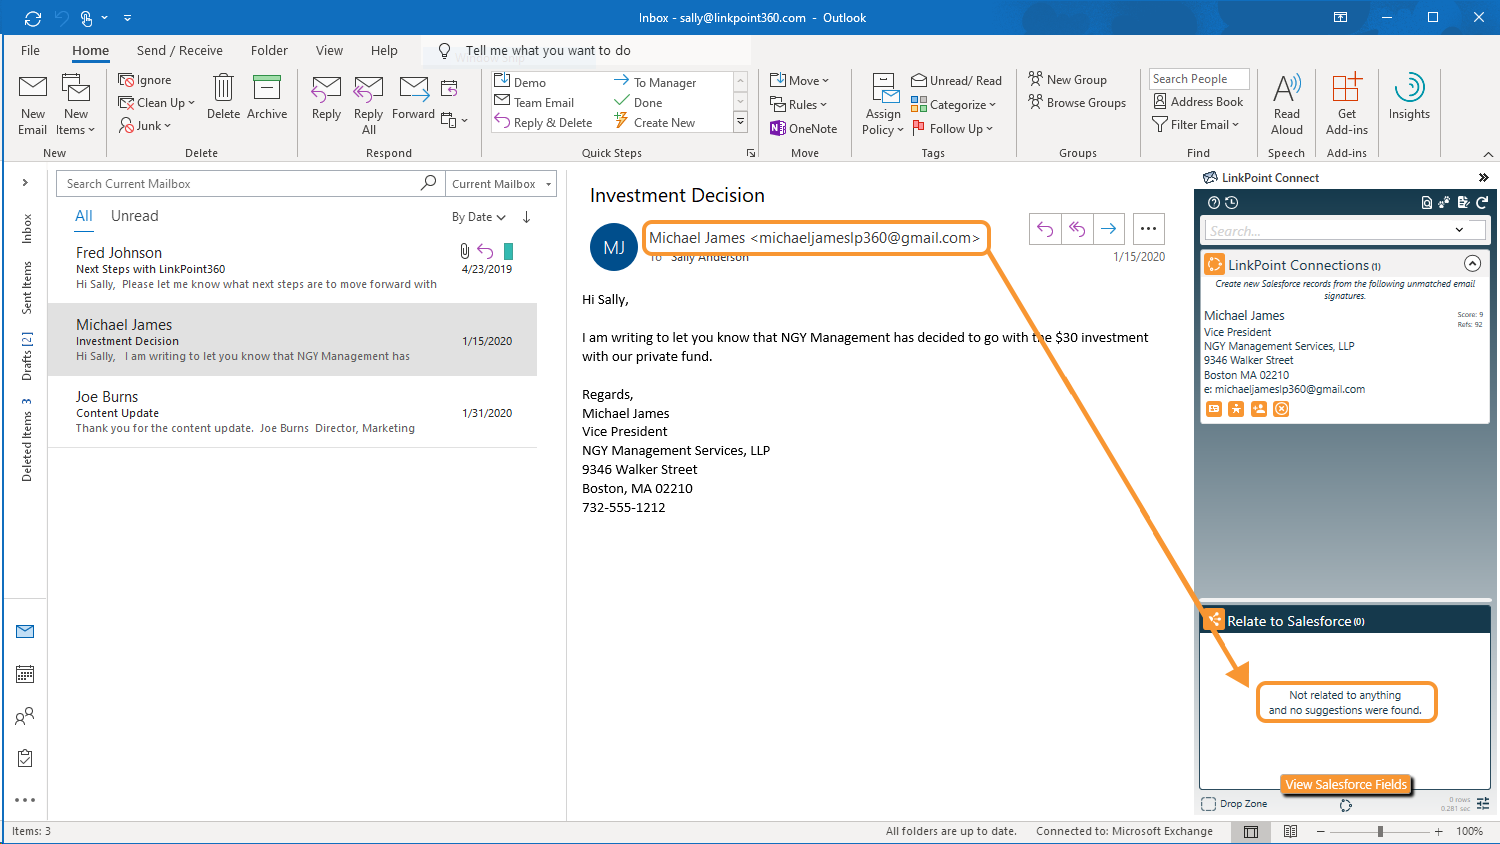
Task: Click reading pane Forward arrow icon
Action: tap(1109, 229)
